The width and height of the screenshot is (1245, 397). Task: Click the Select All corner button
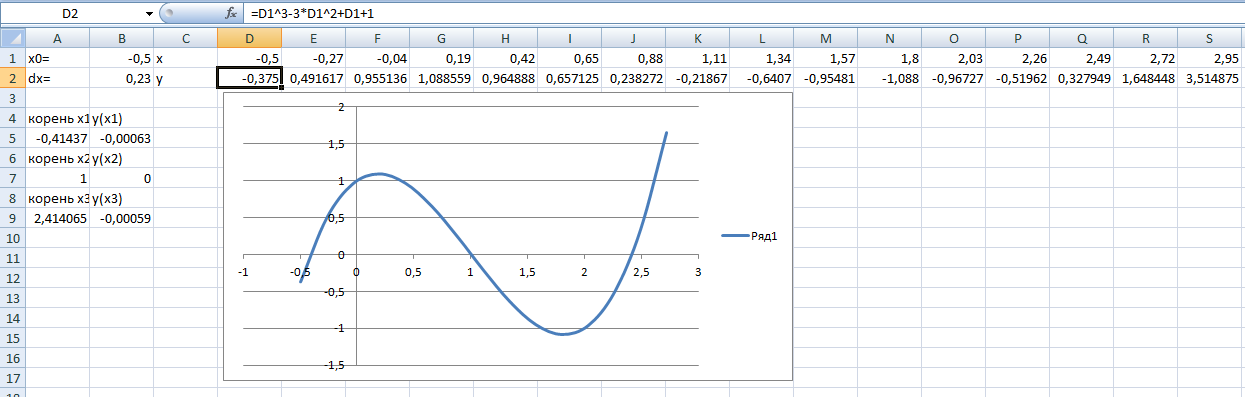click(13, 38)
